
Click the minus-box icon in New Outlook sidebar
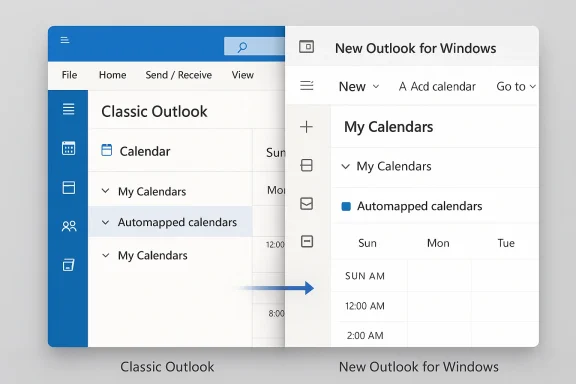pyautogui.click(x=307, y=241)
